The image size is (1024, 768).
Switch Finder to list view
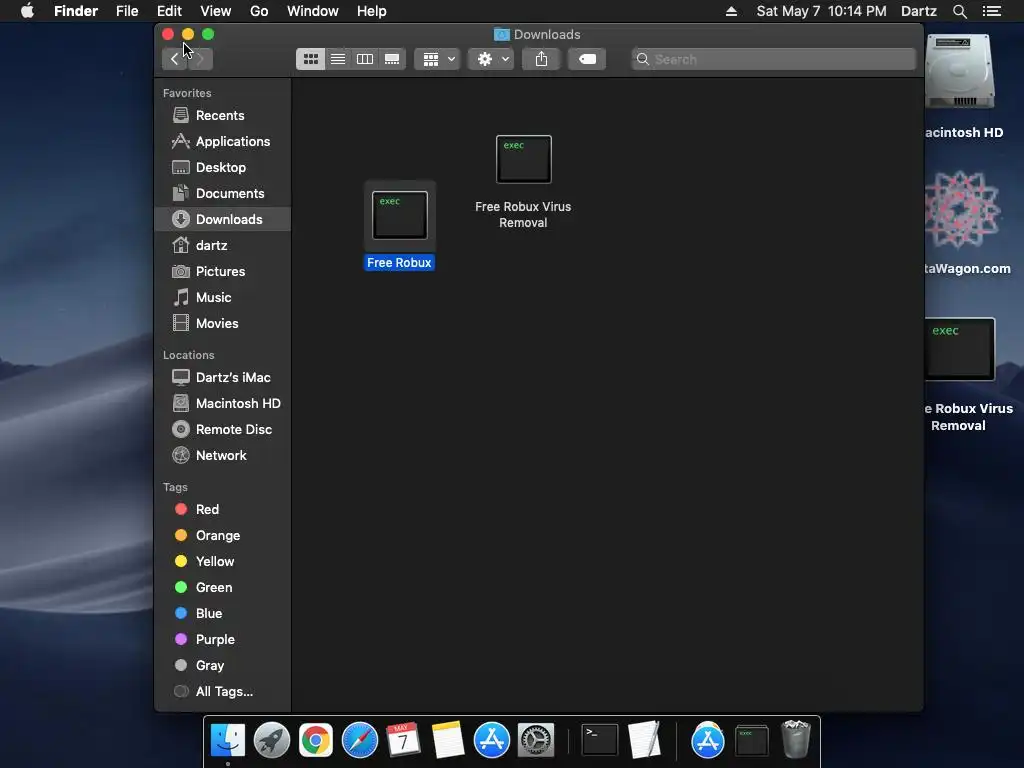[338, 59]
